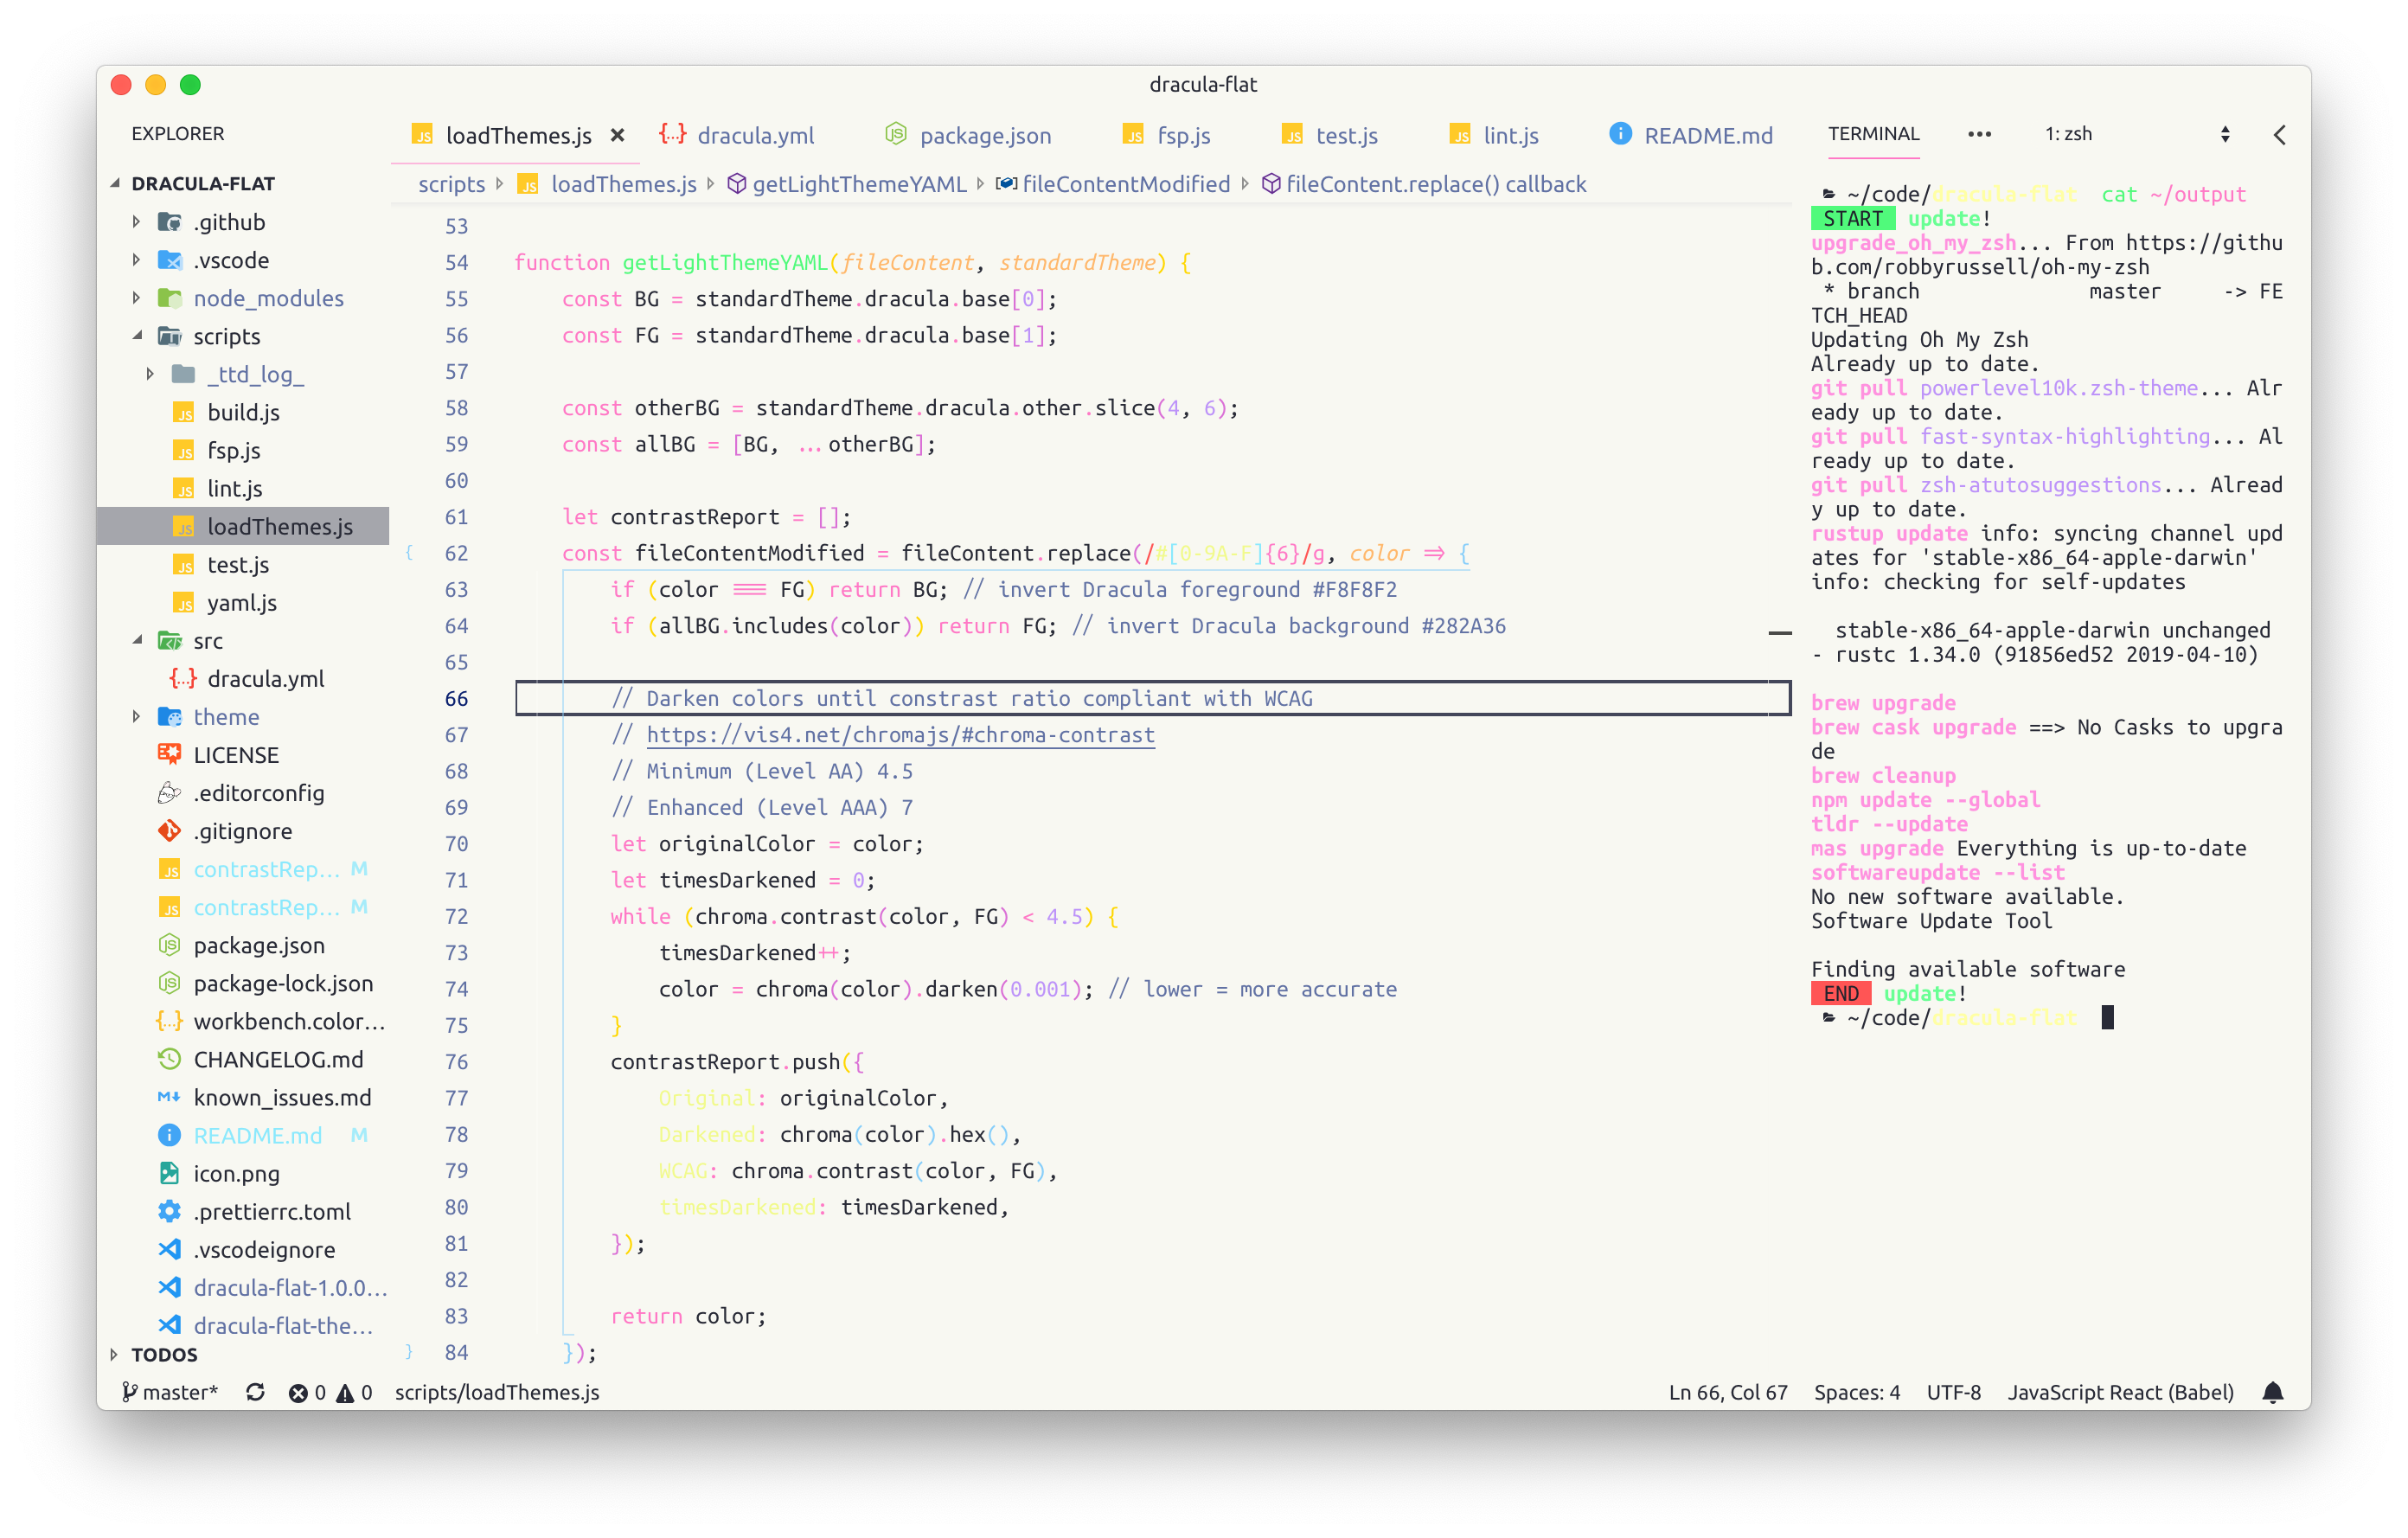Click the errors count icon in status bar
This screenshot has height=1538, width=2408.
[298, 1393]
